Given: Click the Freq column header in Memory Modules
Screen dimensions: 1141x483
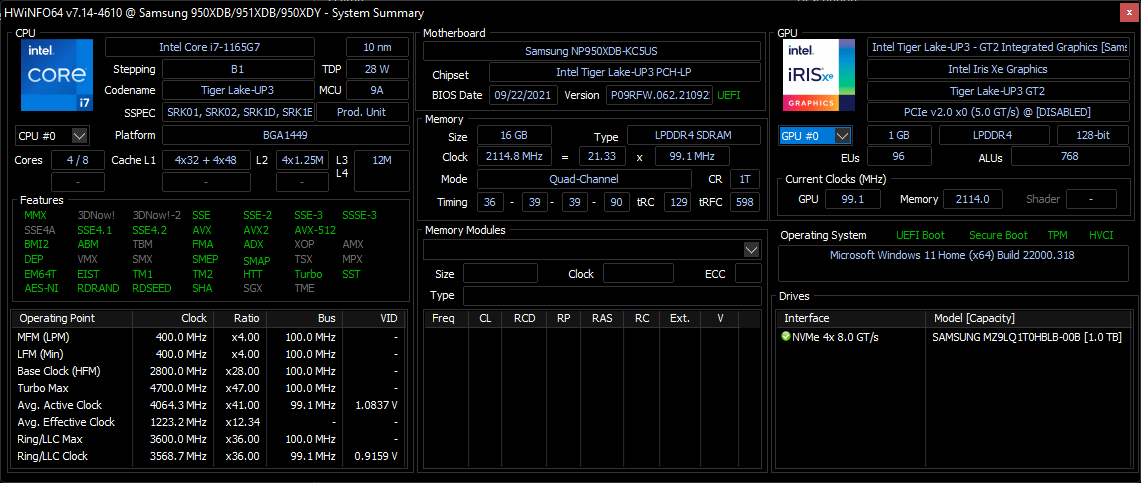Looking at the screenshot, I should (x=443, y=318).
